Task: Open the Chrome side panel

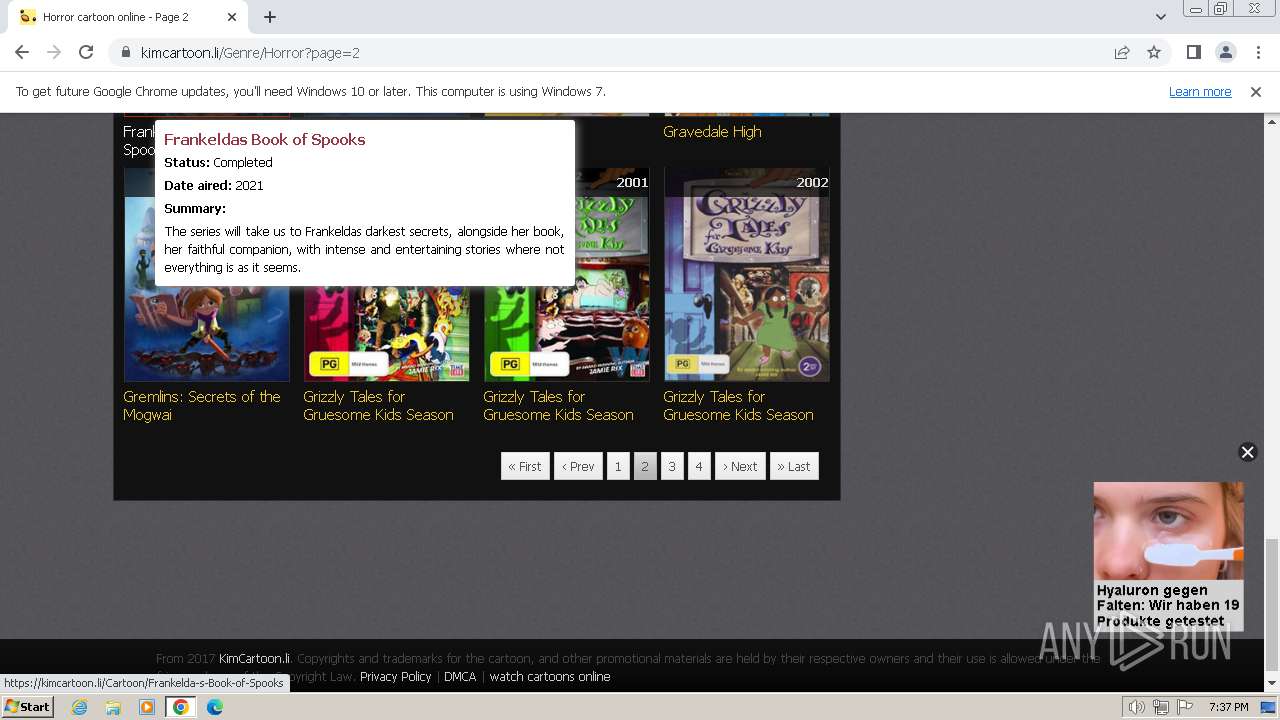Action: pos(1193,52)
